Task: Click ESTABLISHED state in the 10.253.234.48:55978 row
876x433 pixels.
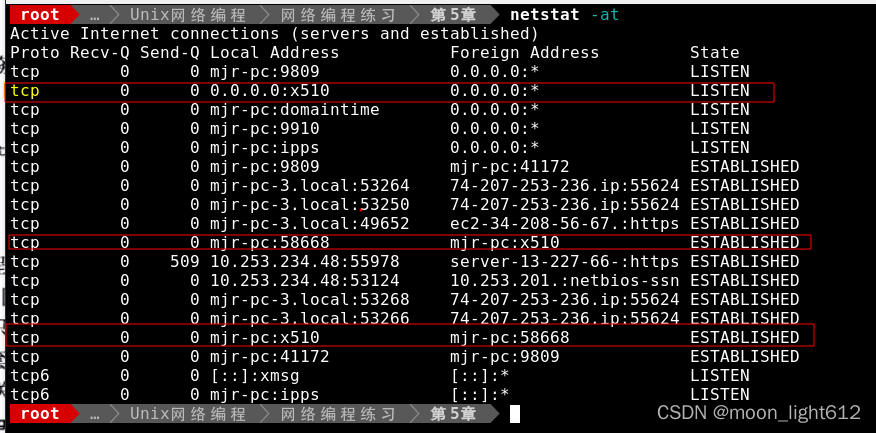Action: [745, 261]
